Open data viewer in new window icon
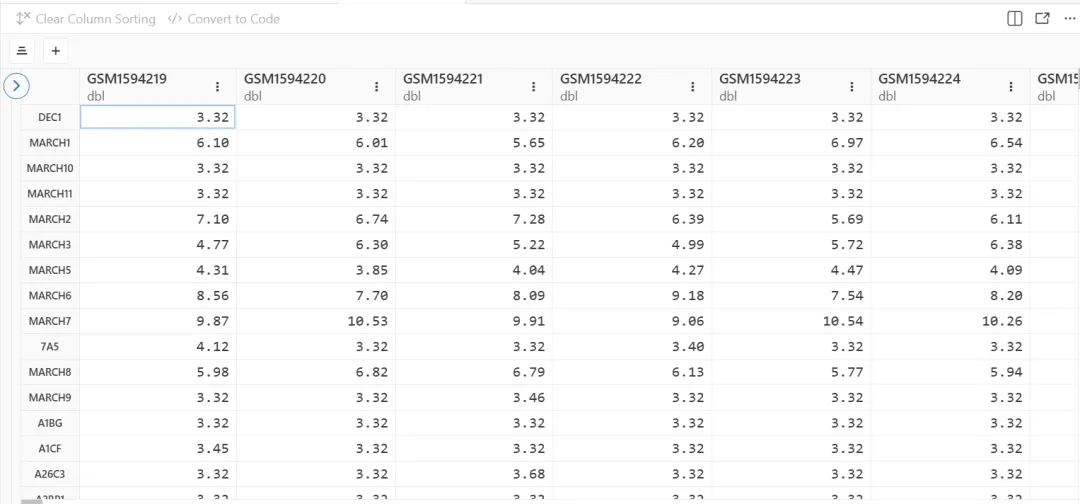This screenshot has height=504, width=1080. tap(1042, 19)
